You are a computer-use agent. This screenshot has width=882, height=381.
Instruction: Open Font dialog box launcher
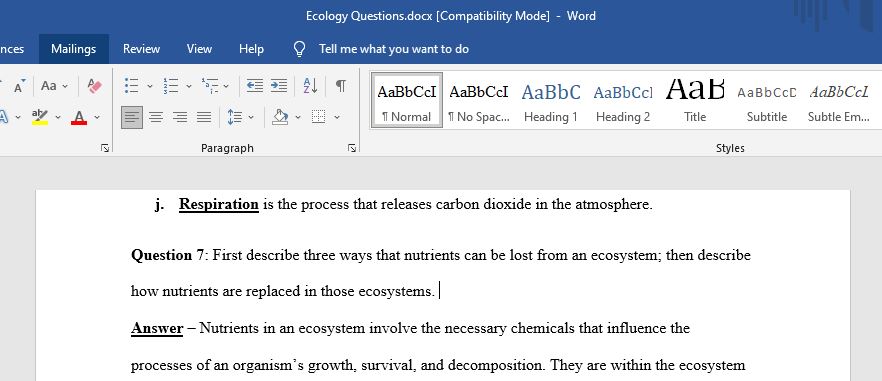click(x=105, y=148)
